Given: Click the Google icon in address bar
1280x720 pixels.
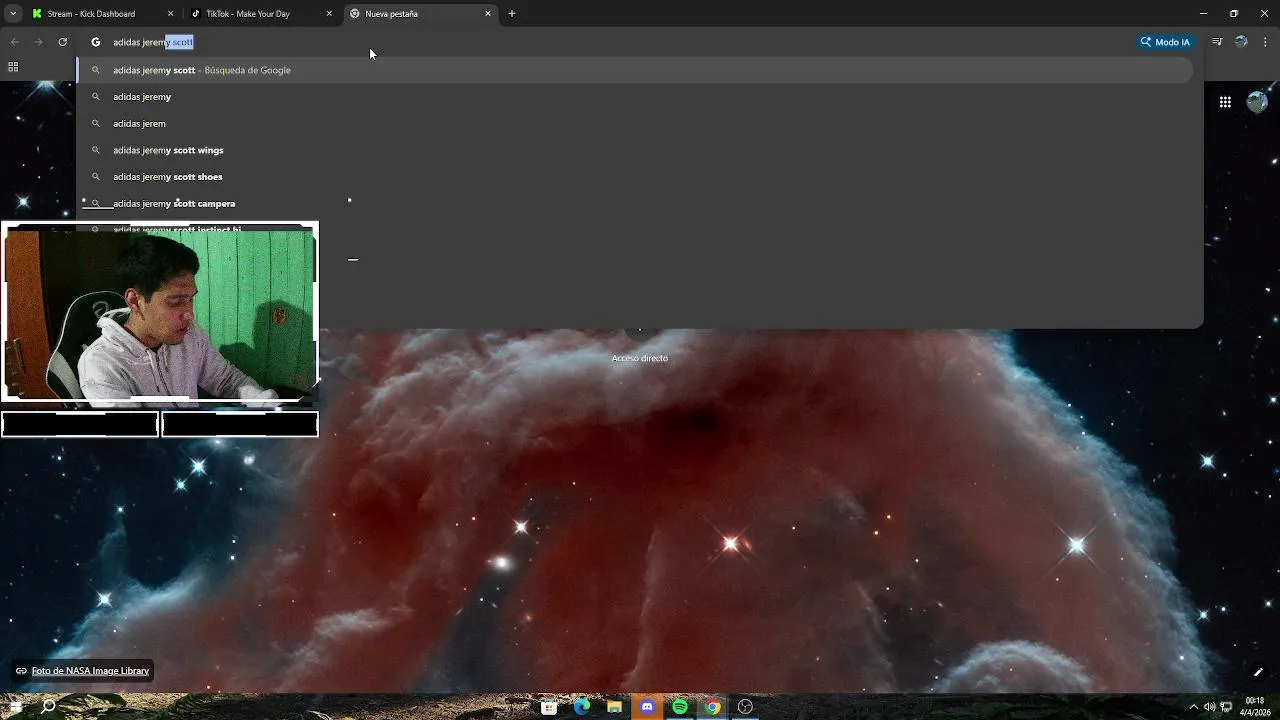Looking at the screenshot, I should click(x=96, y=42).
